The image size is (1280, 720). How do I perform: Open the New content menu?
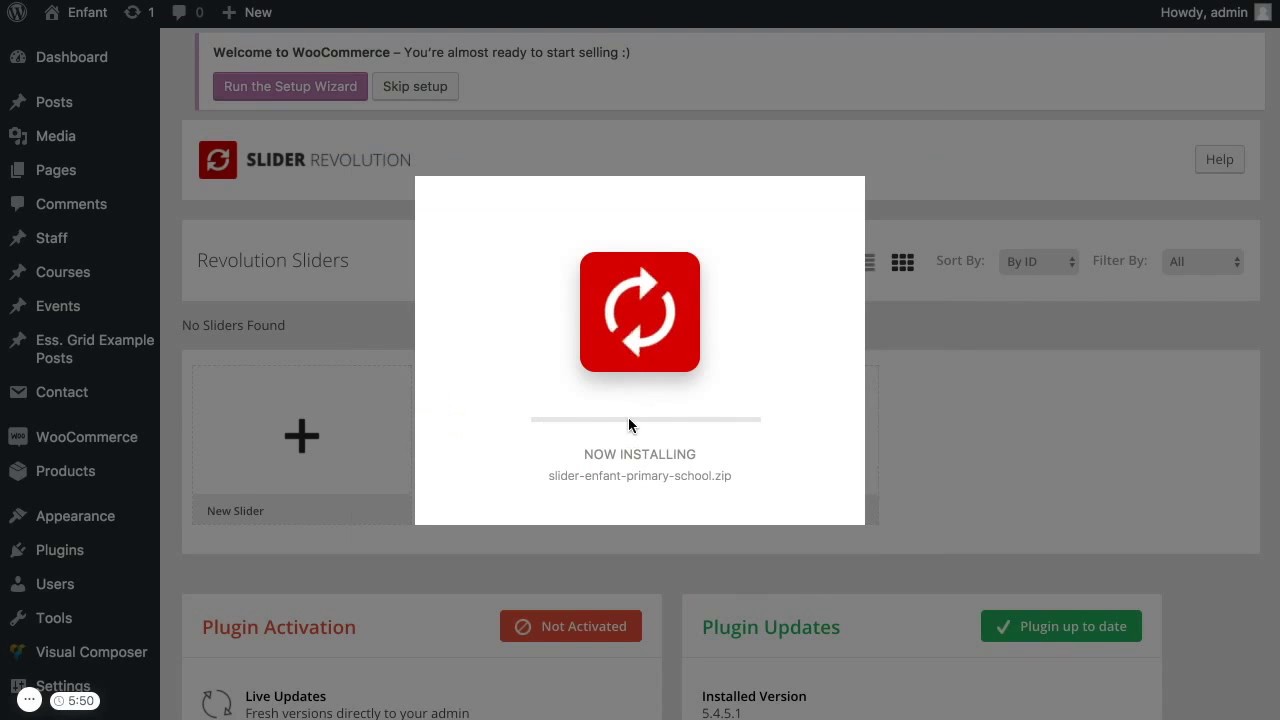(x=247, y=12)
